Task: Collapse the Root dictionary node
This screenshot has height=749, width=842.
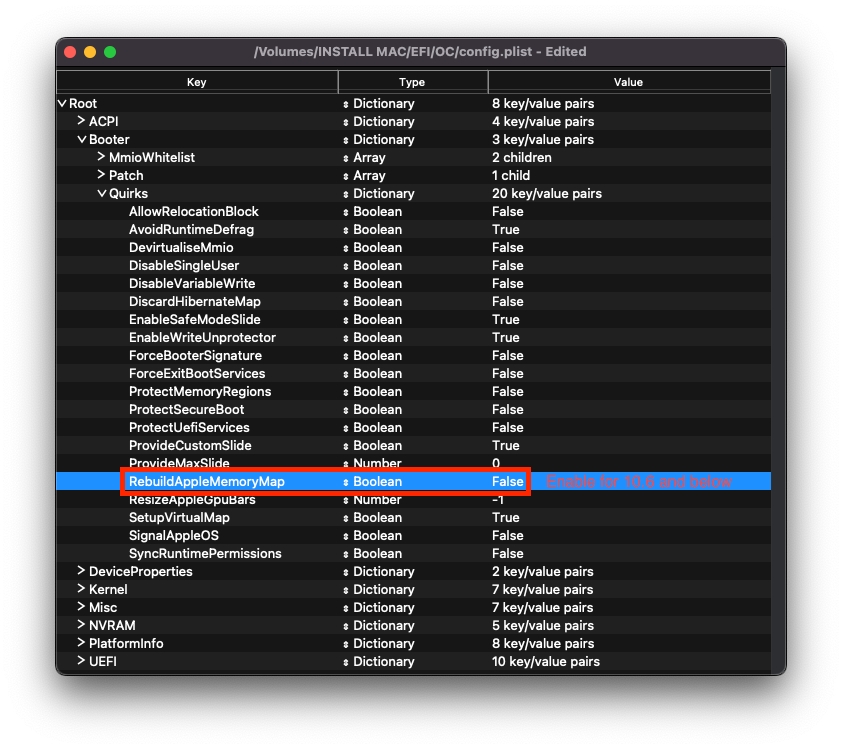Action: click(x=62, y=104)
